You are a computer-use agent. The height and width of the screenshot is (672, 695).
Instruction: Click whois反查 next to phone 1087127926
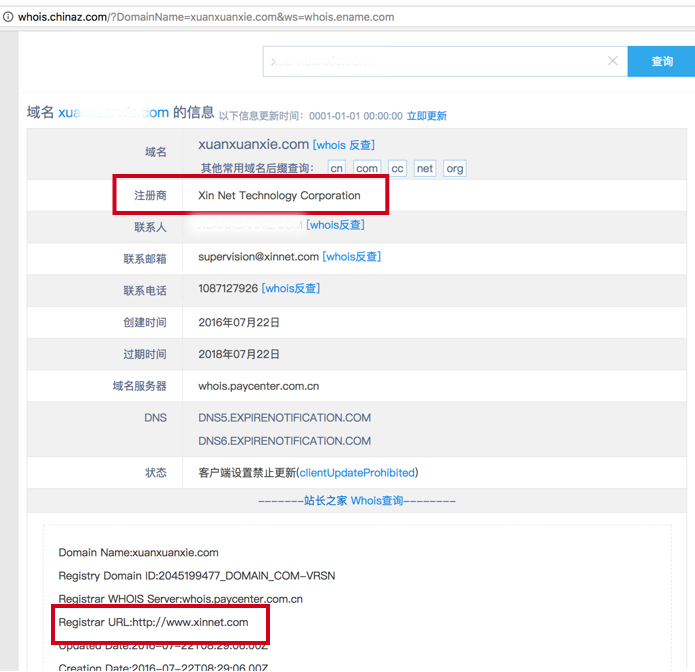290,289
